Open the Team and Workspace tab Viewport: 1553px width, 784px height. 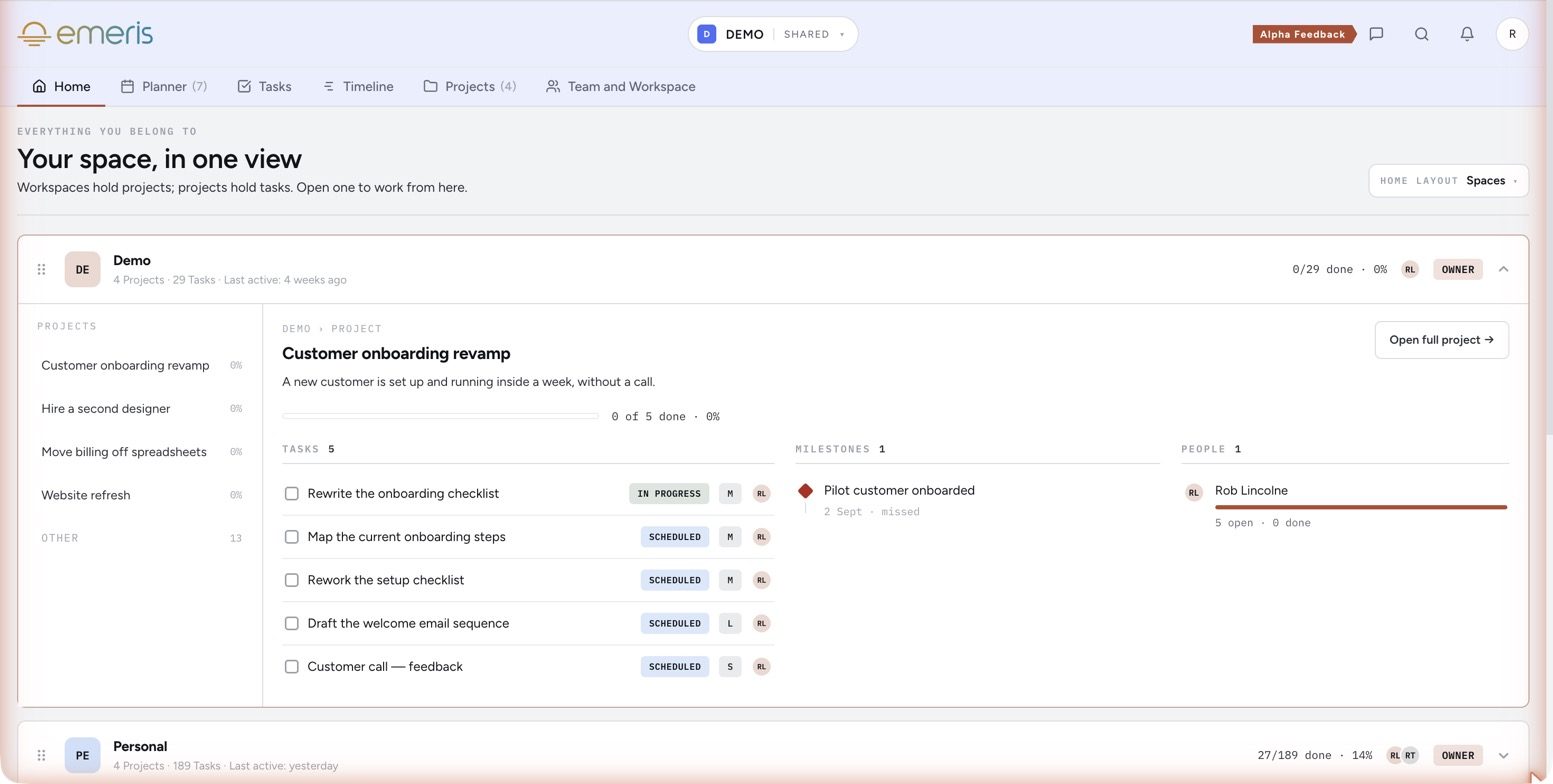coord(621,86)
